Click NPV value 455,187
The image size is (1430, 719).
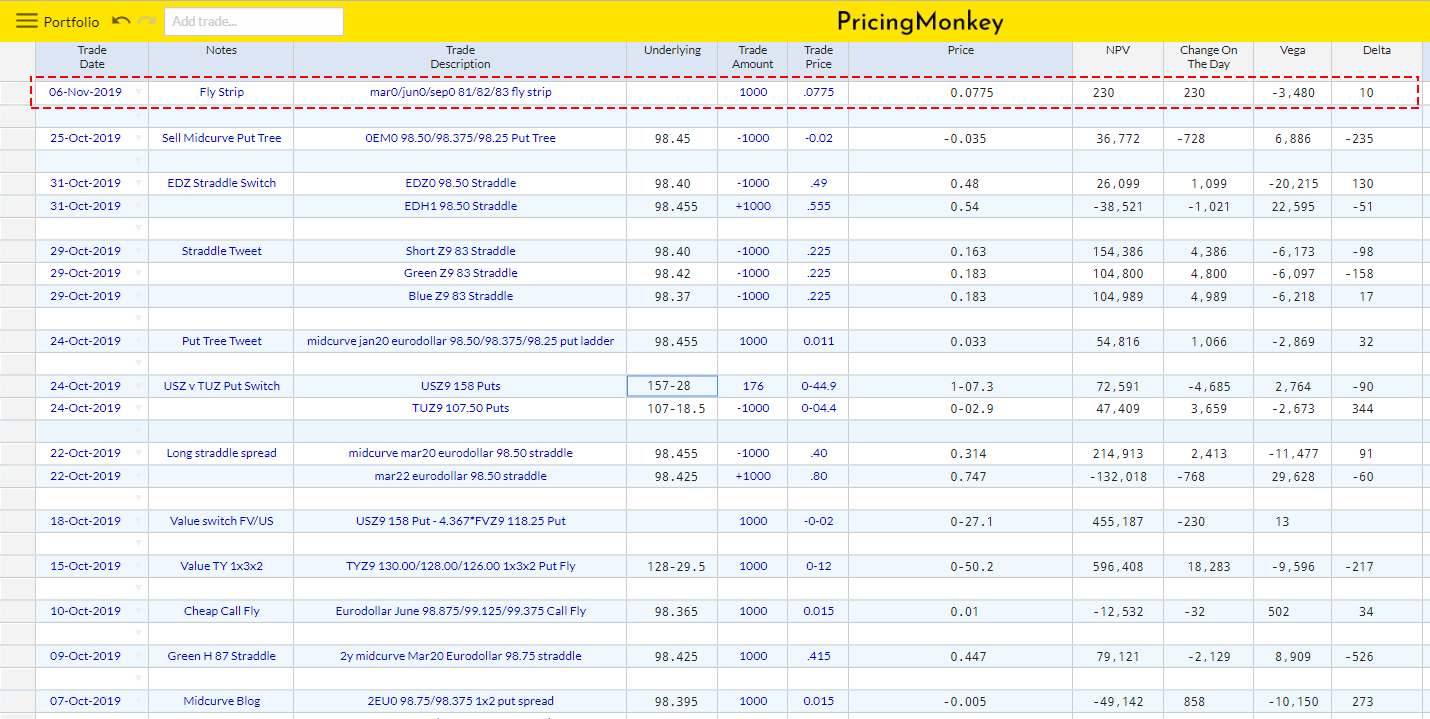1118,521
